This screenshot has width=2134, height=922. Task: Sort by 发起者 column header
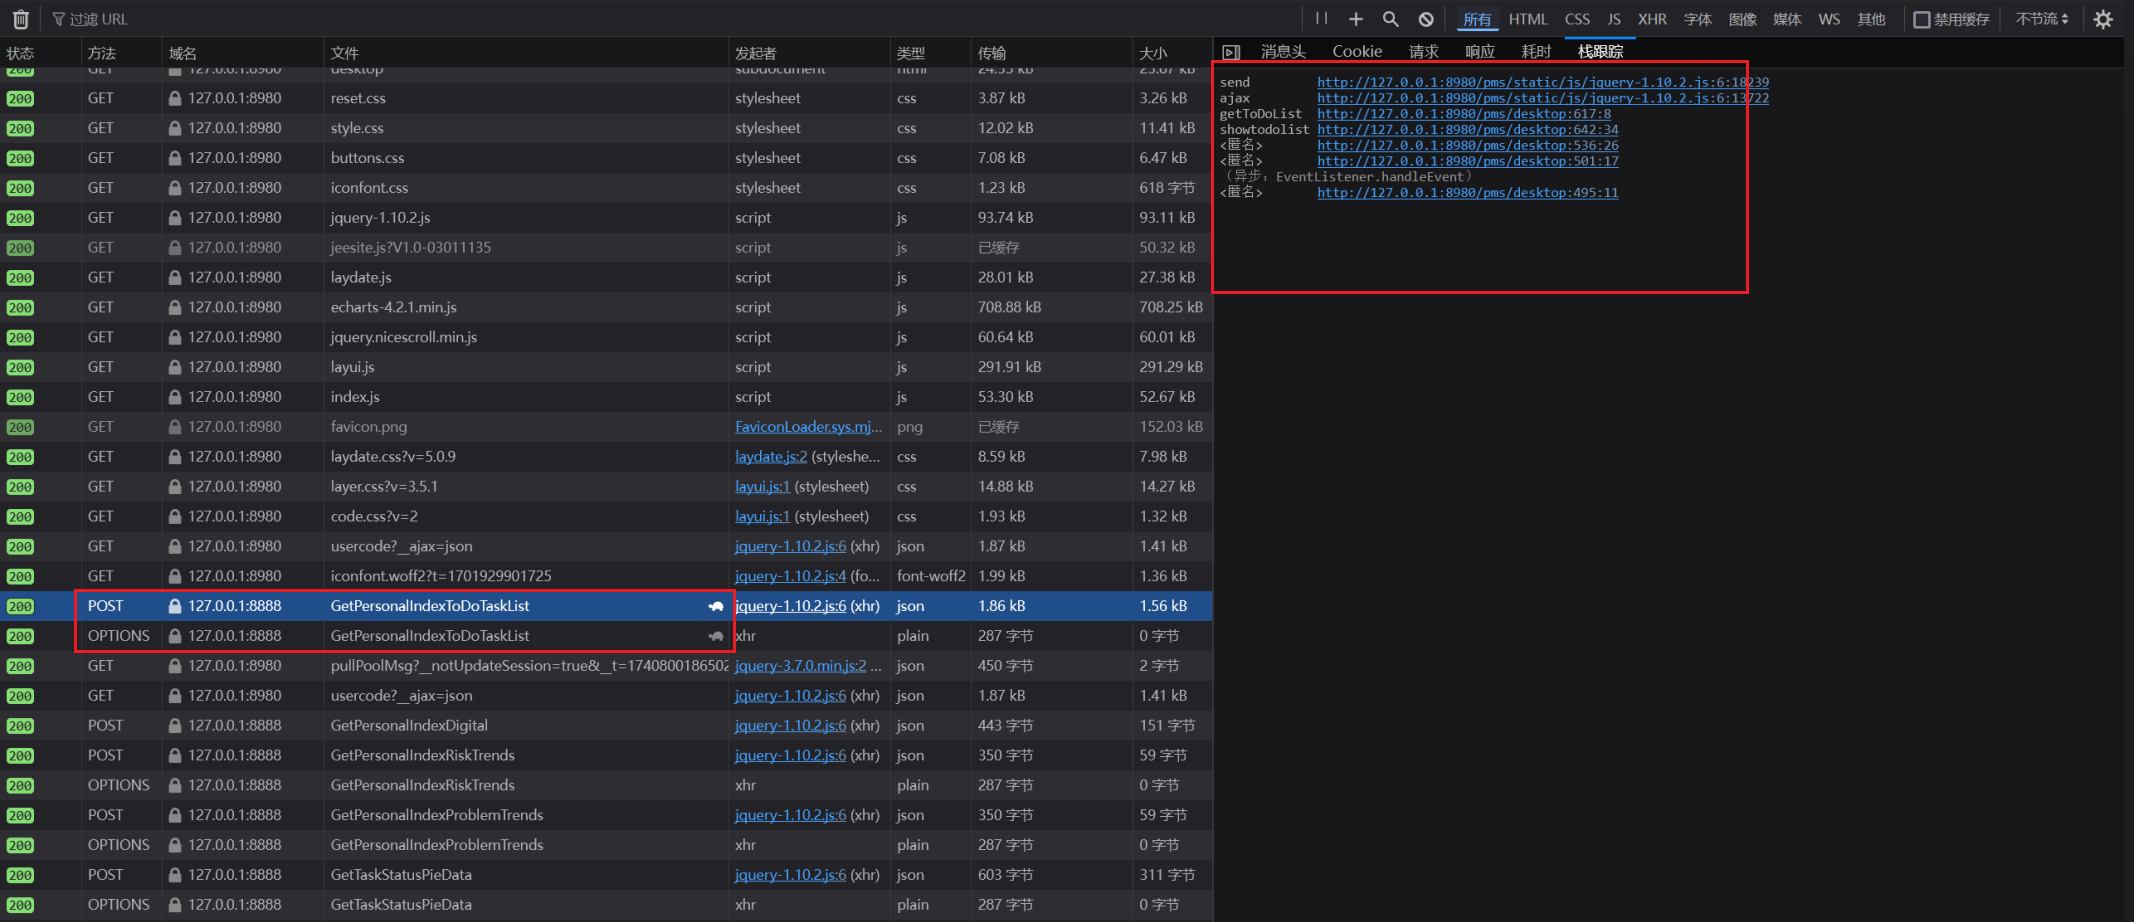click(809, 53)
